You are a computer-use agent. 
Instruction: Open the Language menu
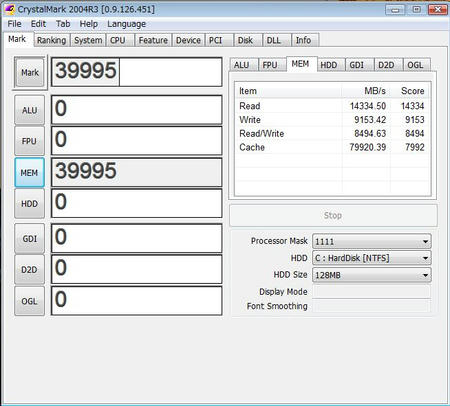point(126,24)
